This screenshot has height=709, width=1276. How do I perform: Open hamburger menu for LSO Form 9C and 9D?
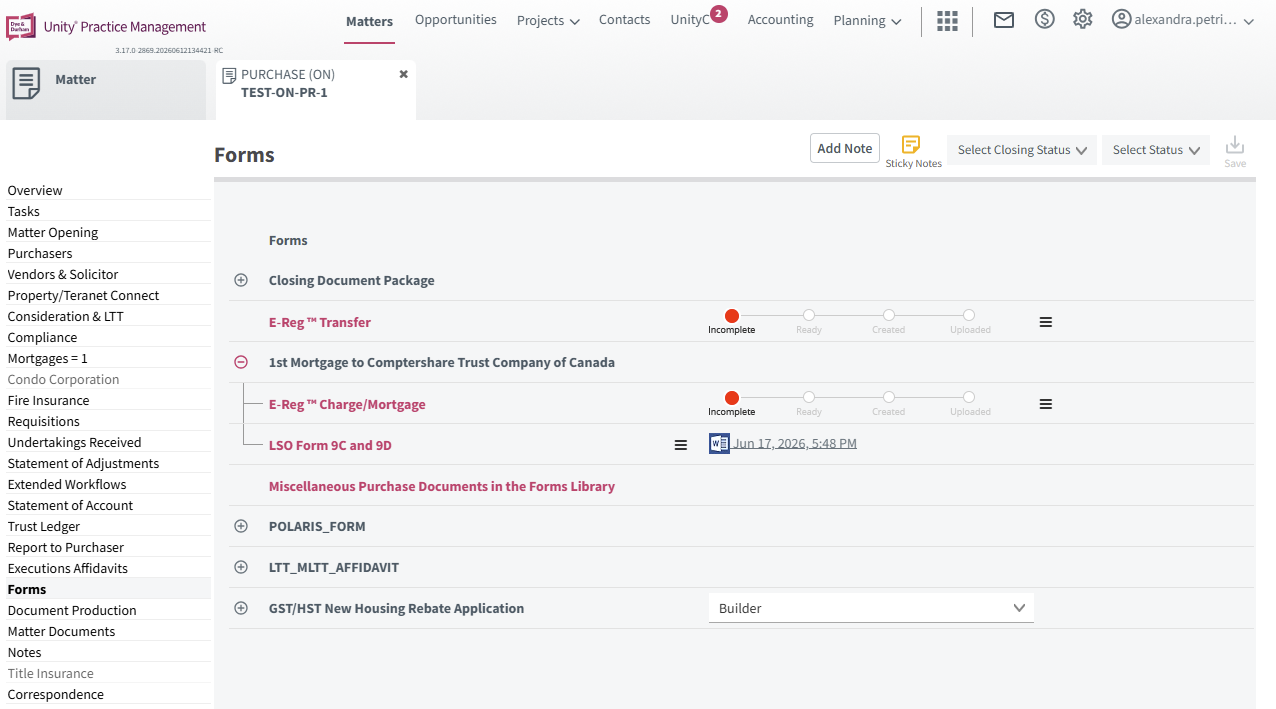[680, 445]
